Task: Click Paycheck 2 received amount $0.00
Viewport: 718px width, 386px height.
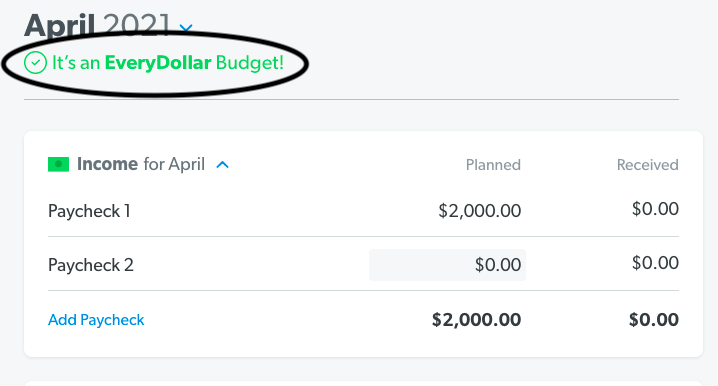Action: pos(655,263)
